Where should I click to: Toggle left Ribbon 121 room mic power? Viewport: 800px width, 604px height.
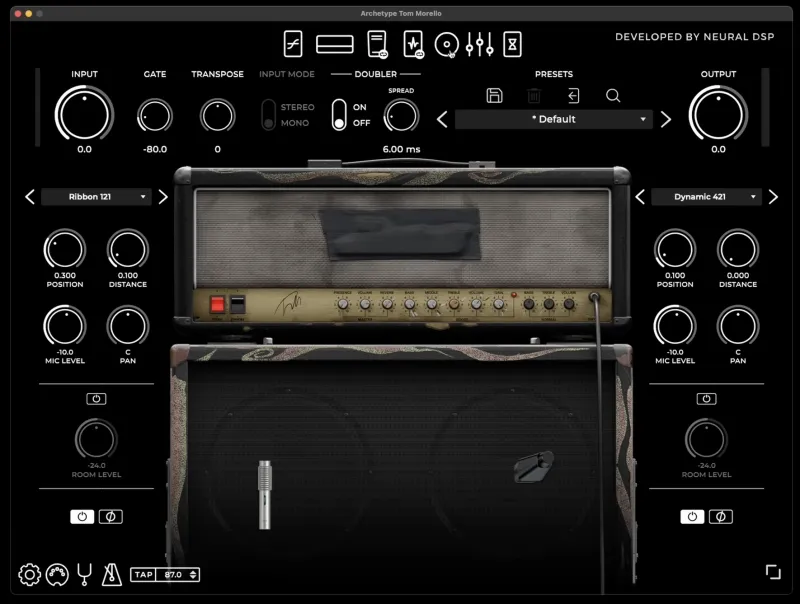pyautogui.click(x=96, y=398)
